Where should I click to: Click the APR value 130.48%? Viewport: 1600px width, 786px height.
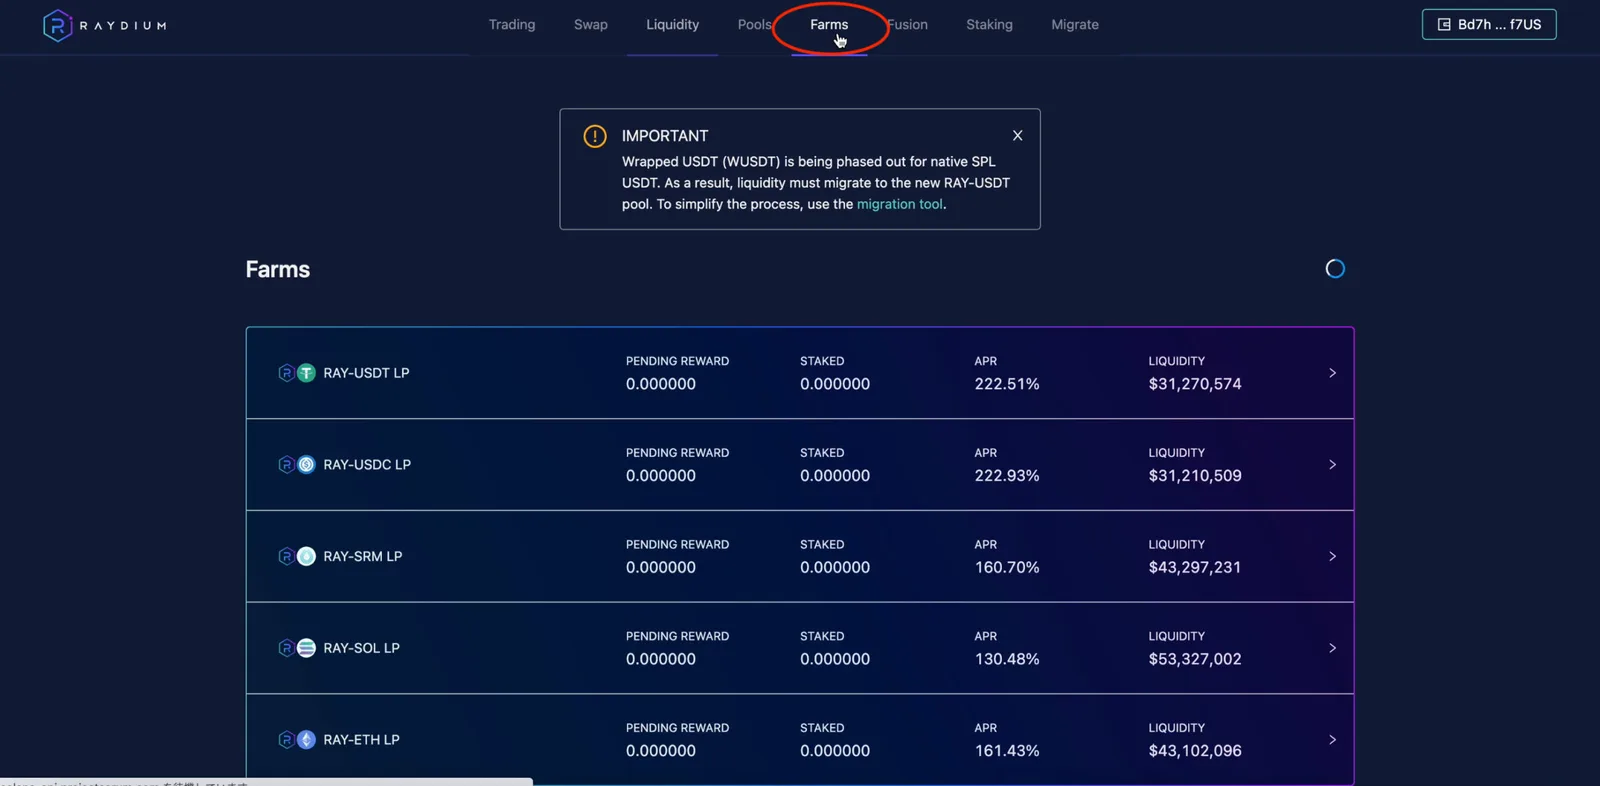click(1007, 659)
